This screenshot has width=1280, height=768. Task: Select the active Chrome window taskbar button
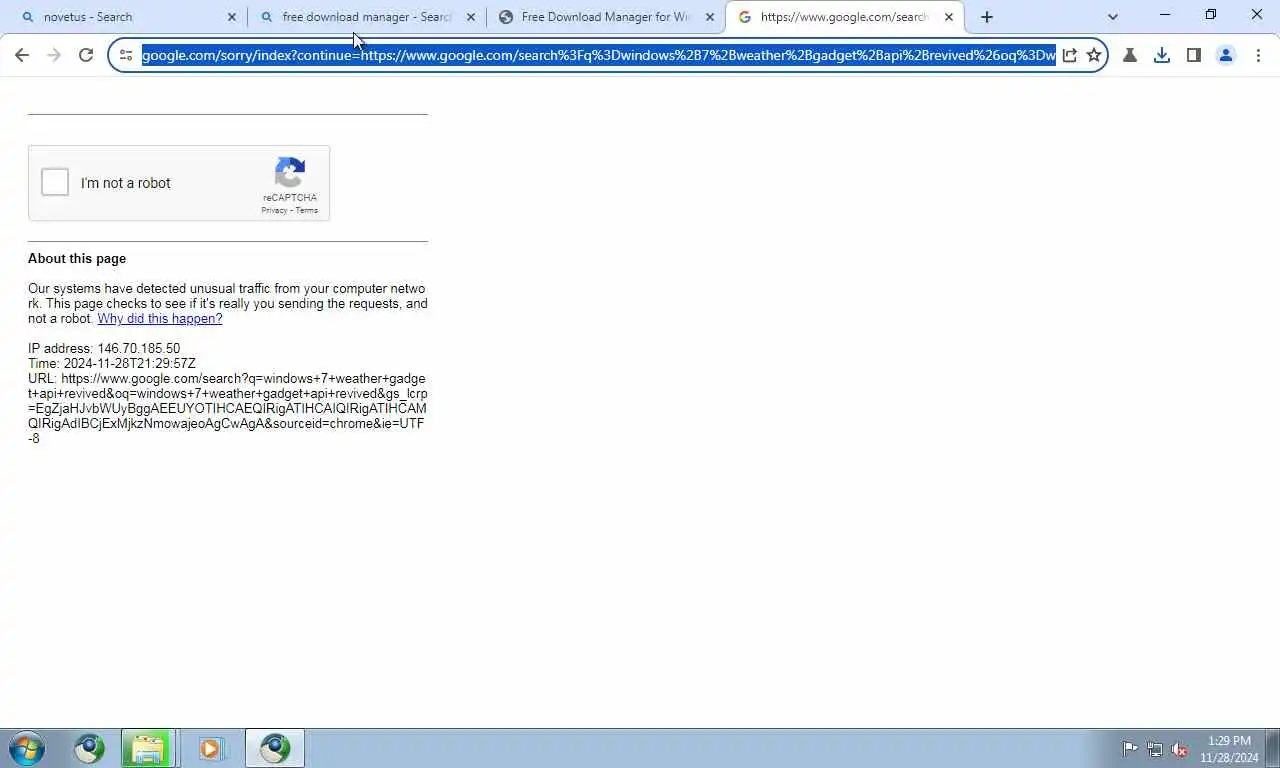[x=274, y=748]
